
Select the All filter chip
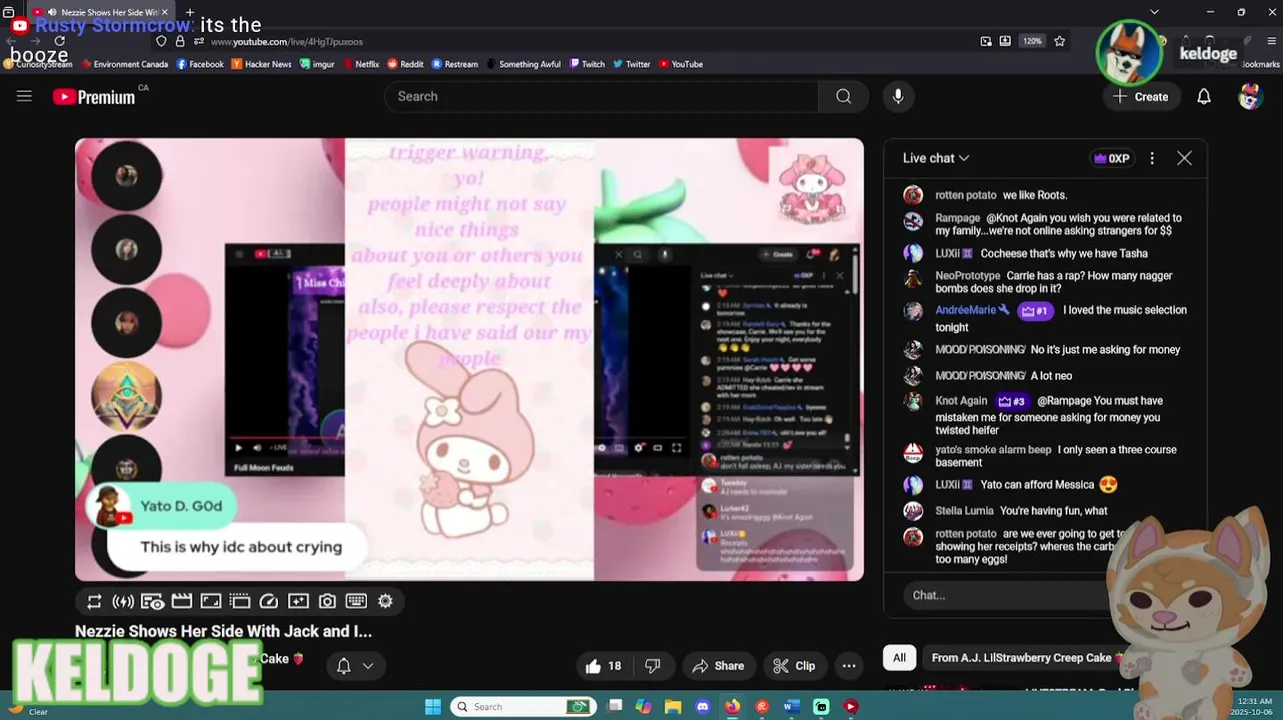(x=899, y=658)
